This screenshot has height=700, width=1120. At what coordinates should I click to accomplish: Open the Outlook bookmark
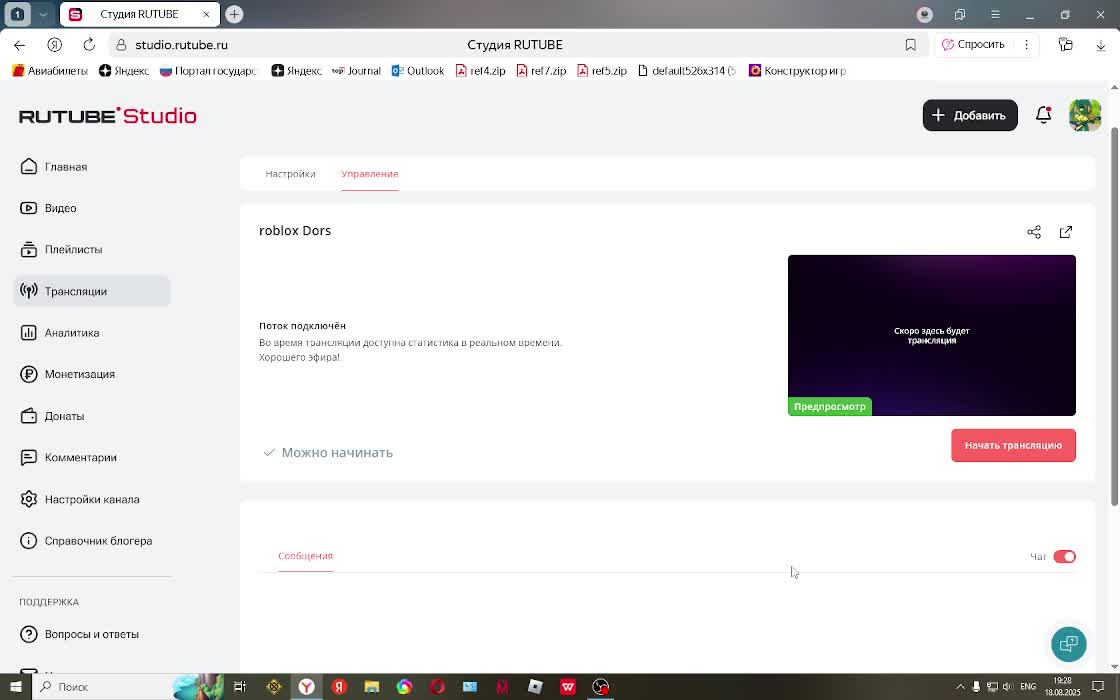pos(418,71)
